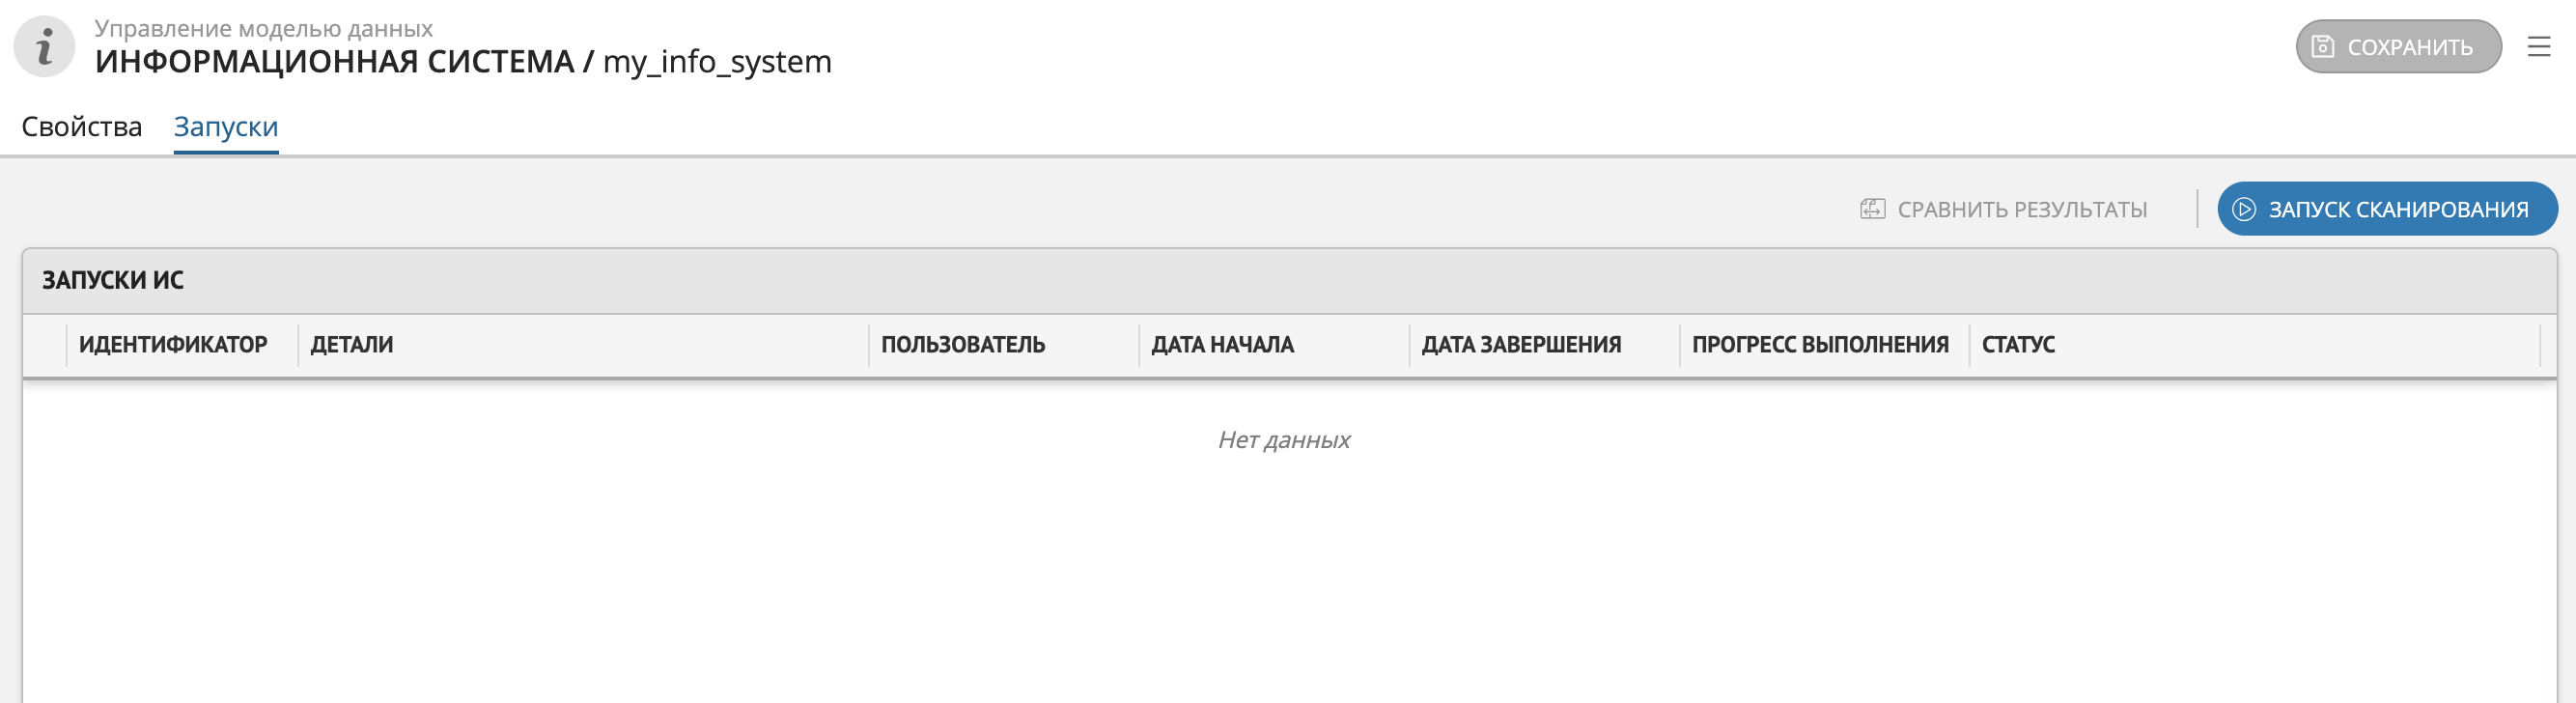This screenshot has width=2576, height=703.
Task: Click the information system "i" icon
Action: (44, 46)
